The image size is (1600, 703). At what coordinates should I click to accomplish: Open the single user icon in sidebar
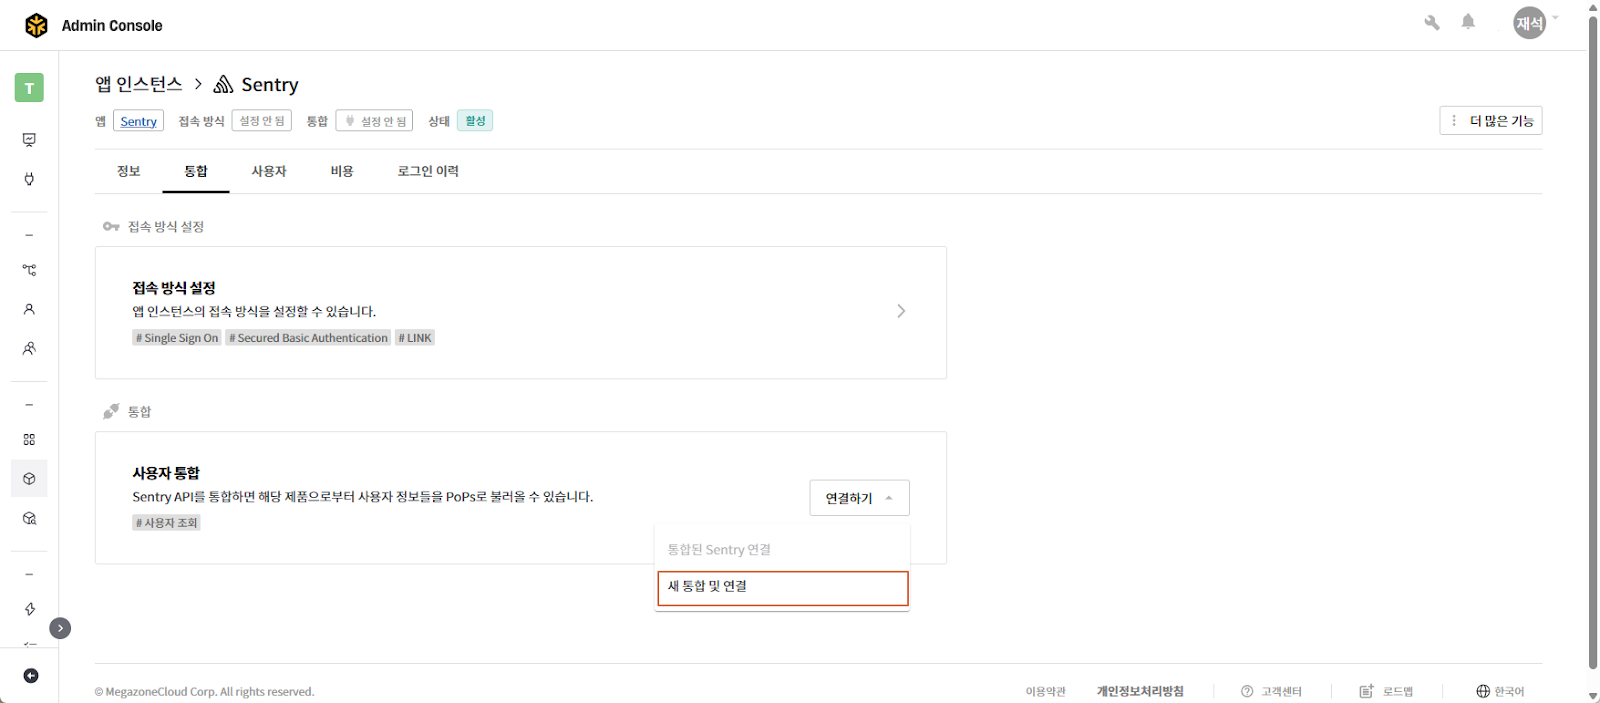pyautogui.click(x=29, y=309)
